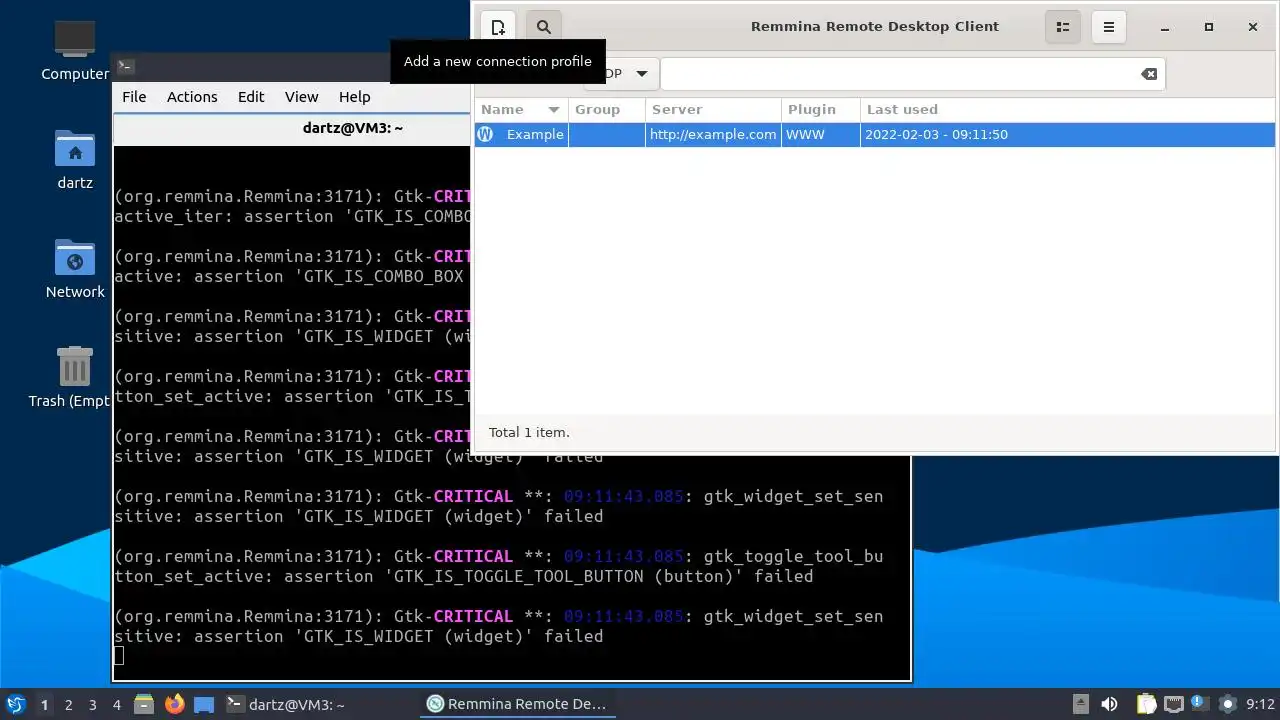Viewport: 1280px width, 720px height.
Task: Sort connections by Group column
Action: [607, 109]
